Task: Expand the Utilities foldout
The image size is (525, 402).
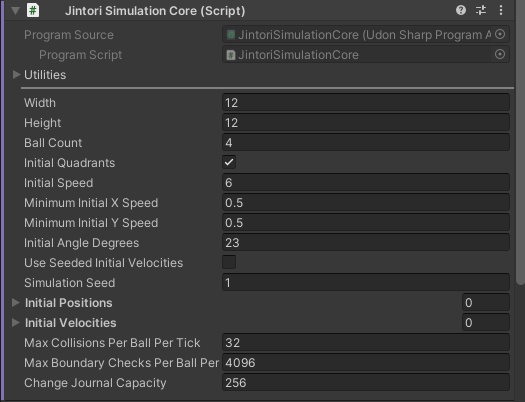Action: 16,75
